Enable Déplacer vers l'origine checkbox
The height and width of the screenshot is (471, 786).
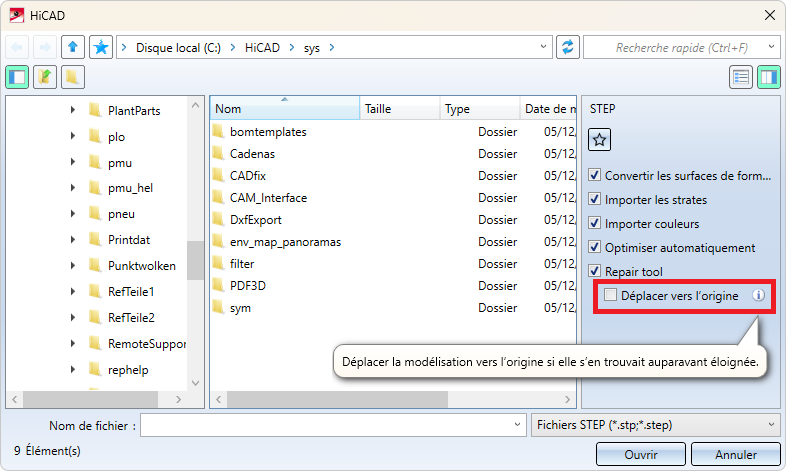click(x=610, y=295)
